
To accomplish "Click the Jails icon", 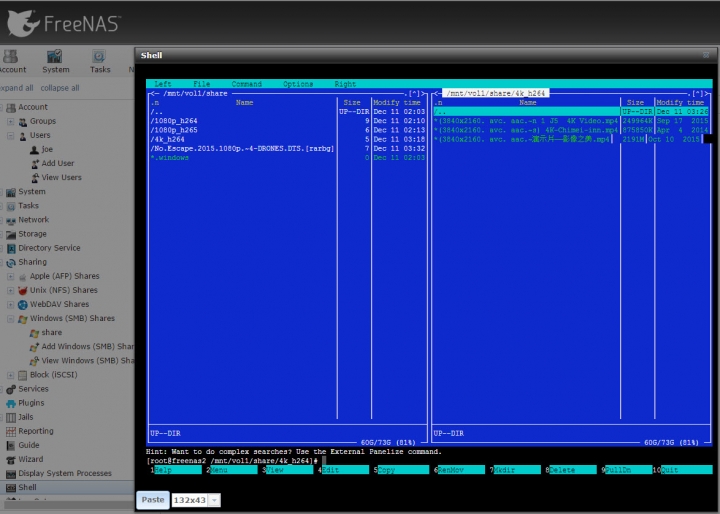I will tap(11, 418).
